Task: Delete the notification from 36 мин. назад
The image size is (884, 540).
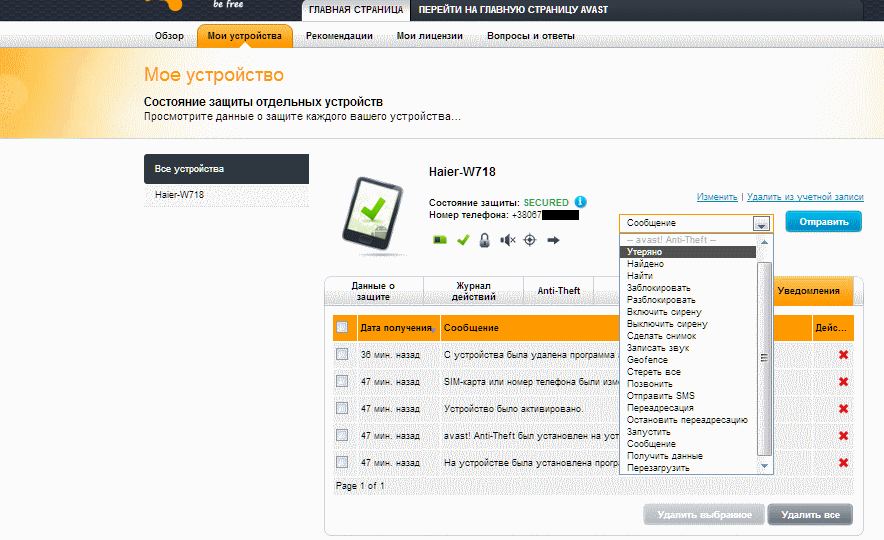Action: tap(843, 355)
